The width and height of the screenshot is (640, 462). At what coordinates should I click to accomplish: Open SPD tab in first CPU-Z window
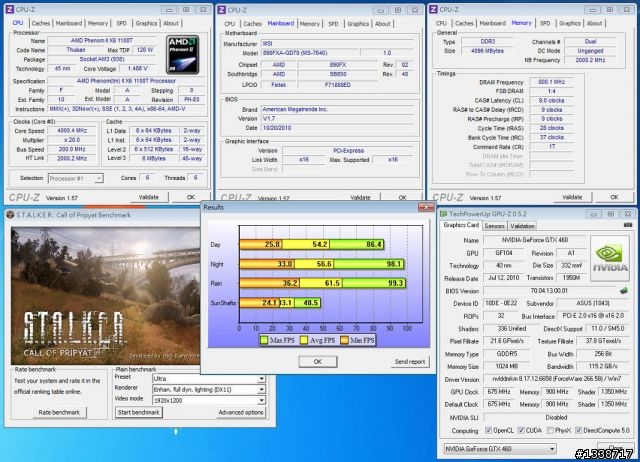[x=122, y=23]
